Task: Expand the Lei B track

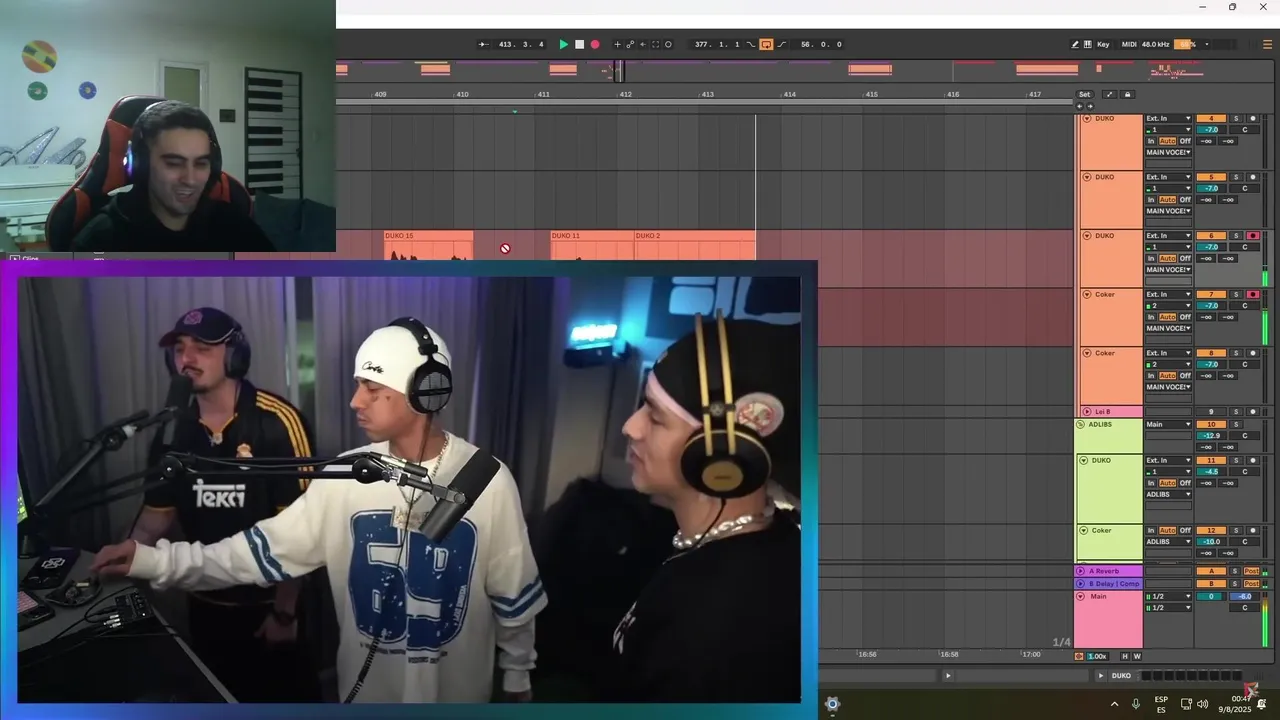Action: [x=1087, y=411]
